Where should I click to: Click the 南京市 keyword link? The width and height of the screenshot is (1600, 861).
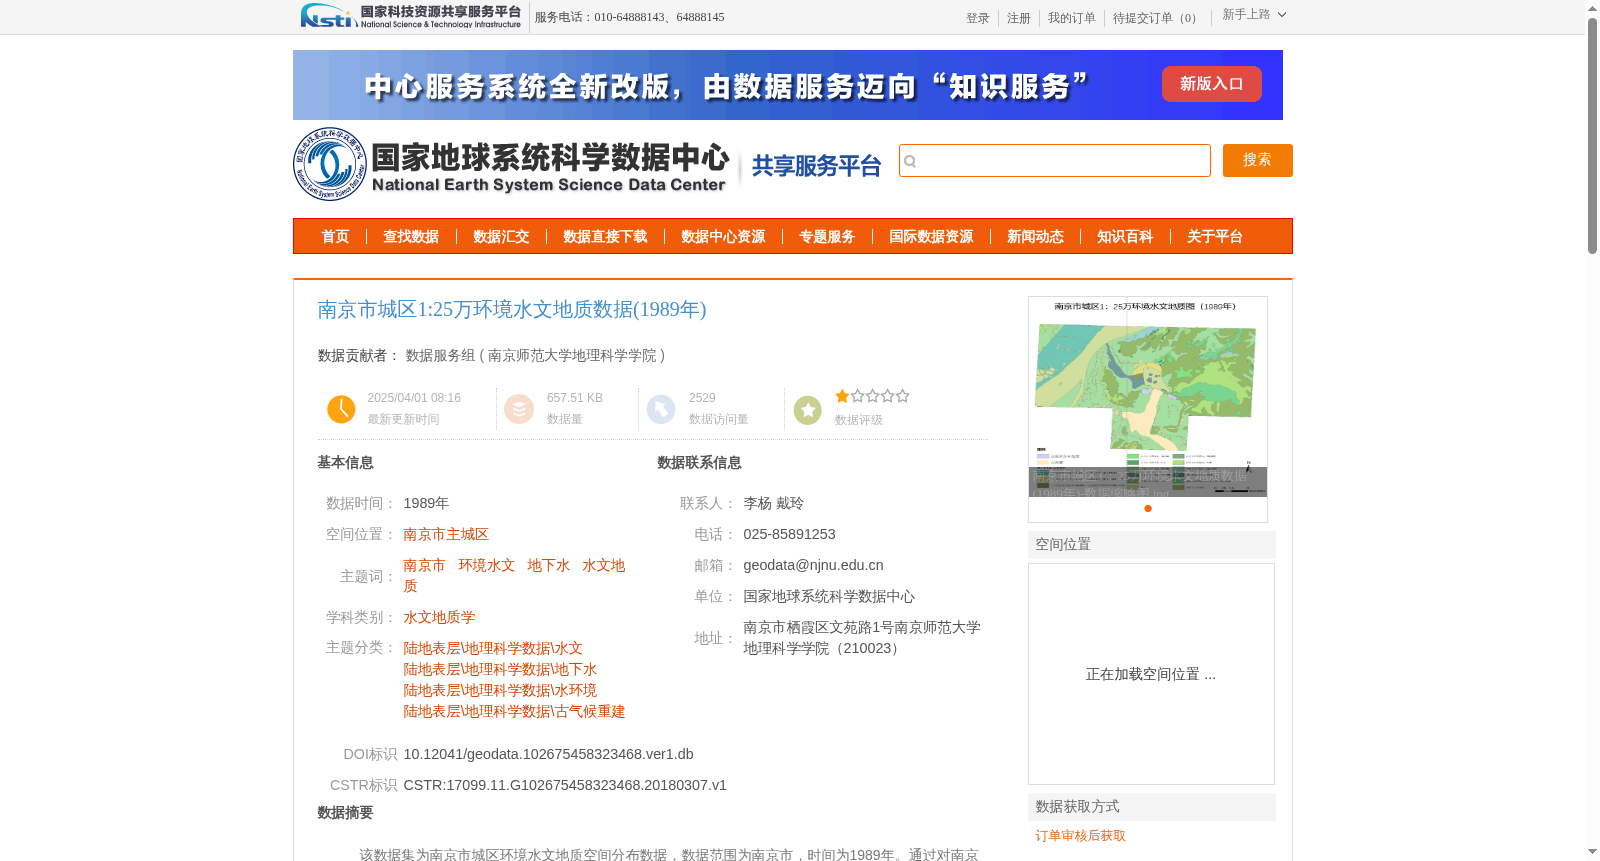(x=424, y=566)
